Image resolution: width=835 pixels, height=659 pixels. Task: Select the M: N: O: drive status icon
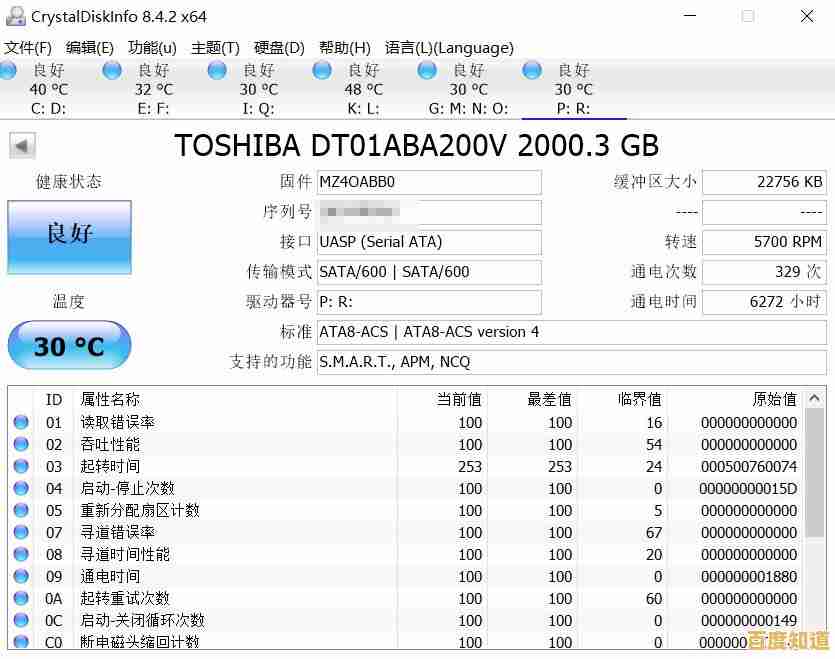coord(426,70)
